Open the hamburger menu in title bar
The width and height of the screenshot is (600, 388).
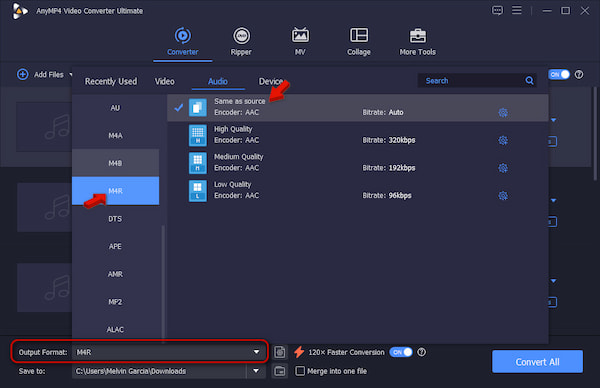tap(517, 10)
